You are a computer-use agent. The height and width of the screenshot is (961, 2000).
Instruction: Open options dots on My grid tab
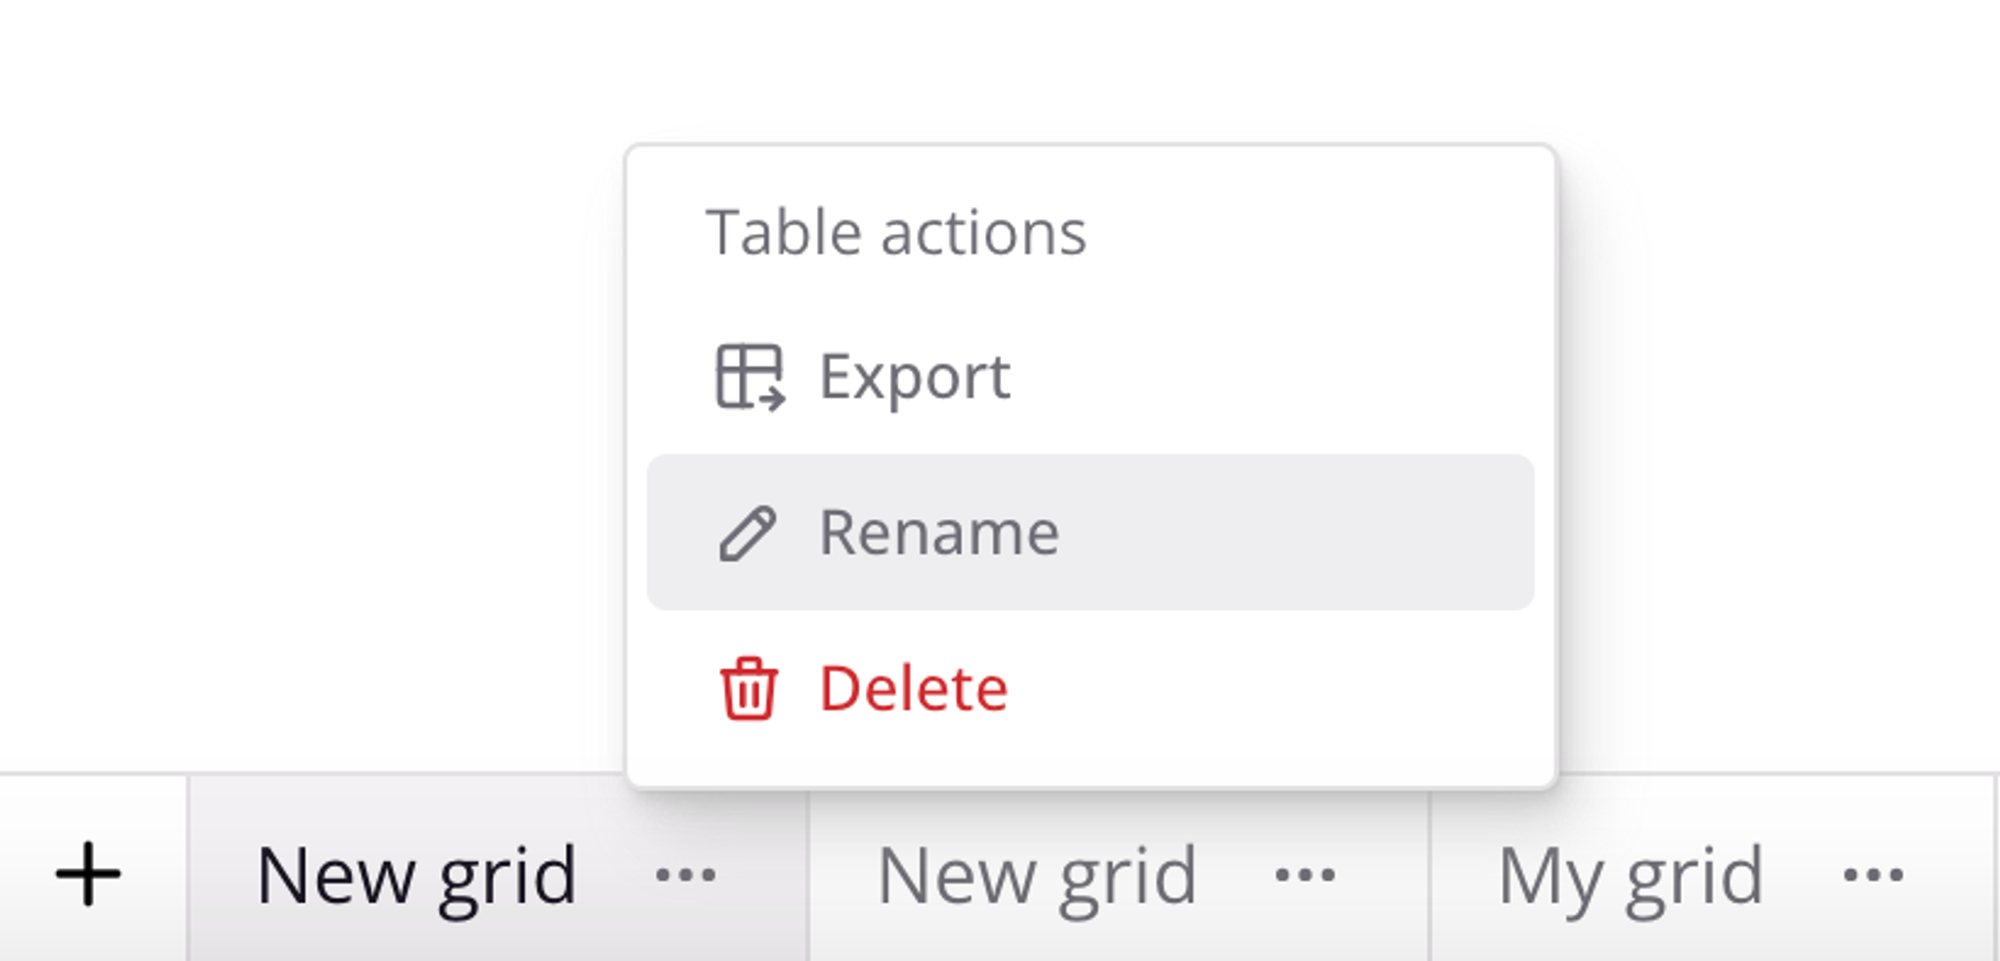(1873, 876)
